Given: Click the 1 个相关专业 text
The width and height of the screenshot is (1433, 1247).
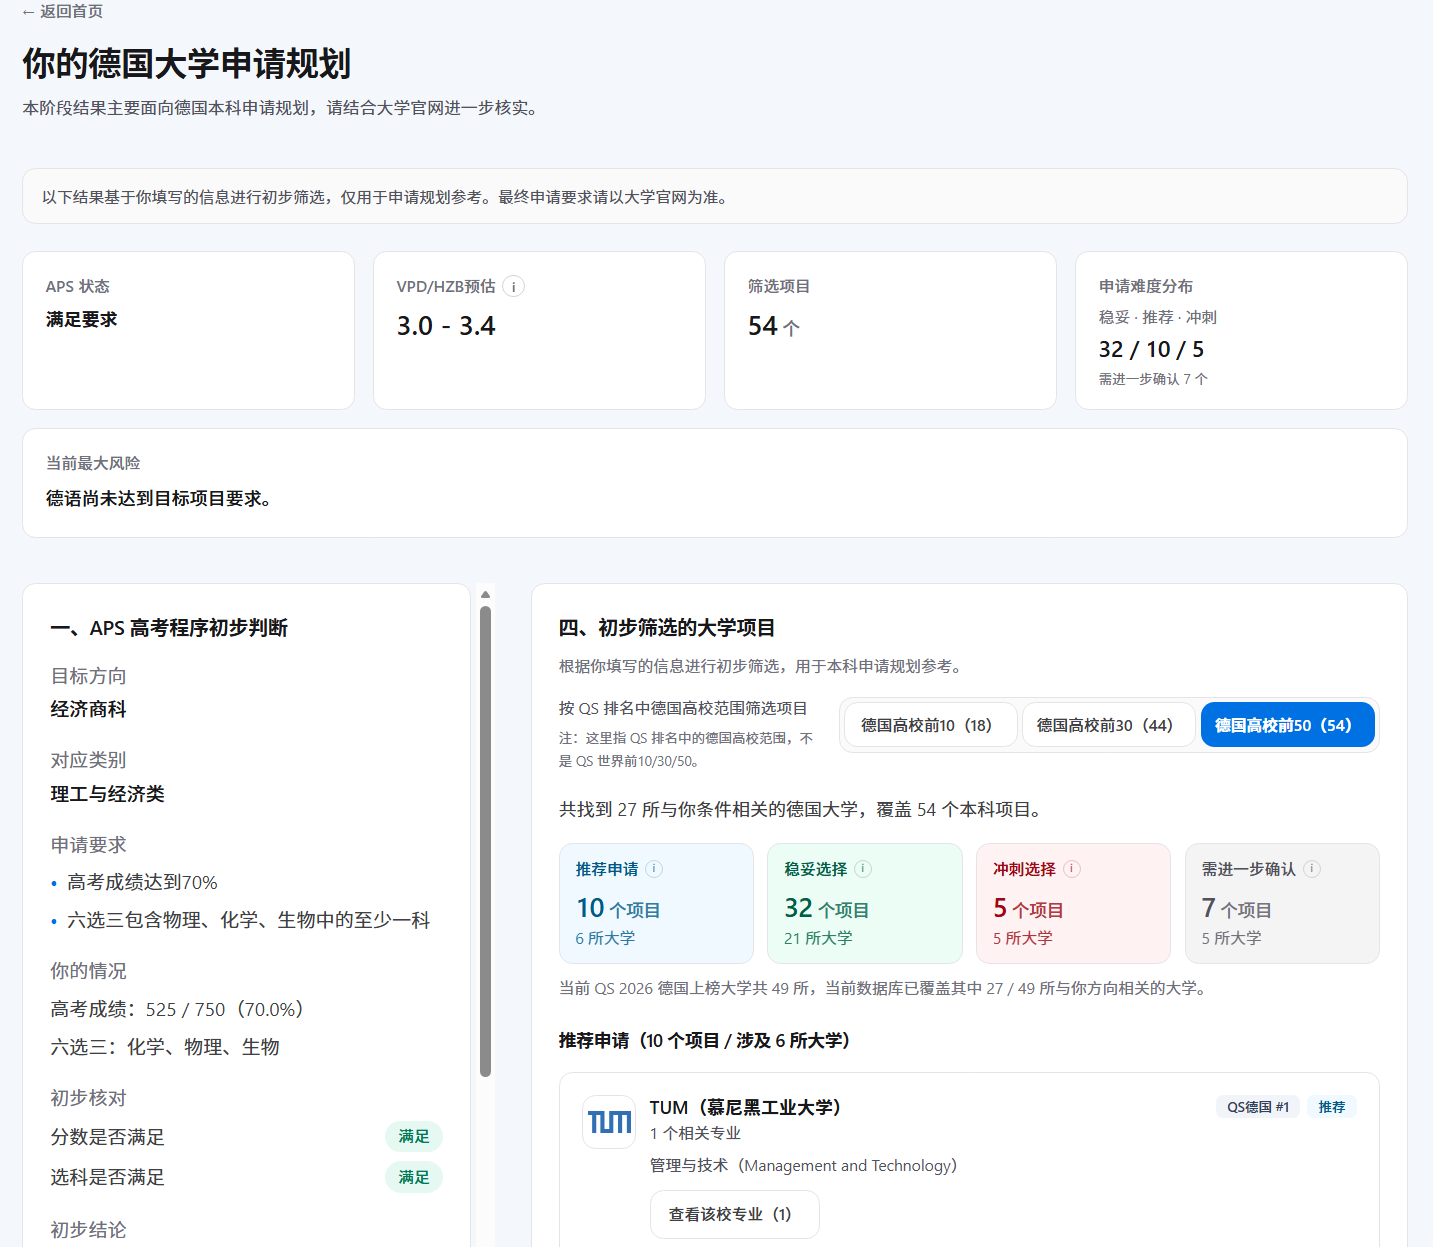Looking at the screenshot, I should [695, 1133].
